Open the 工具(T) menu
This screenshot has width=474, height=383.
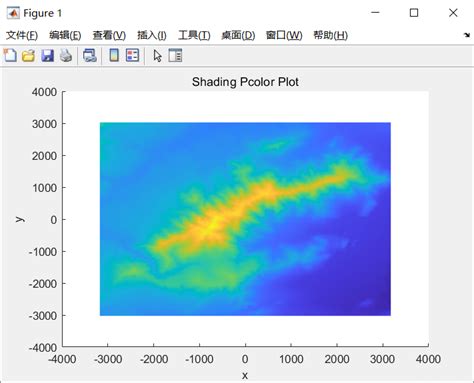(194, 35)
